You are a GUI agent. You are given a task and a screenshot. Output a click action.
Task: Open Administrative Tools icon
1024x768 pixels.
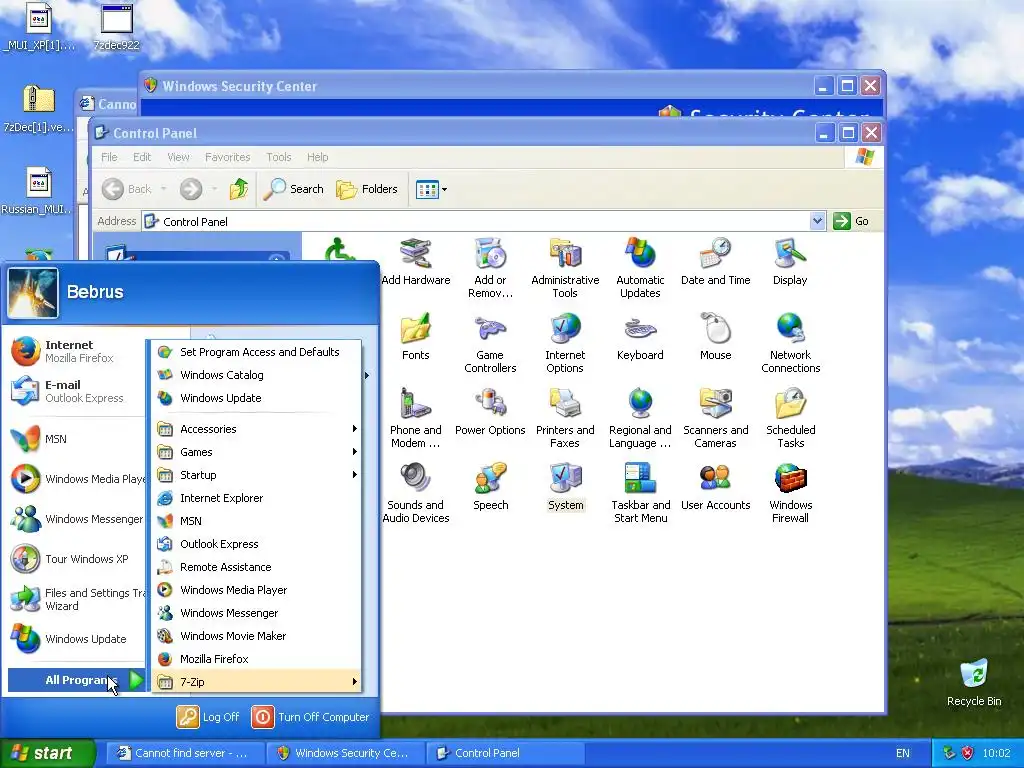[565, 268]
